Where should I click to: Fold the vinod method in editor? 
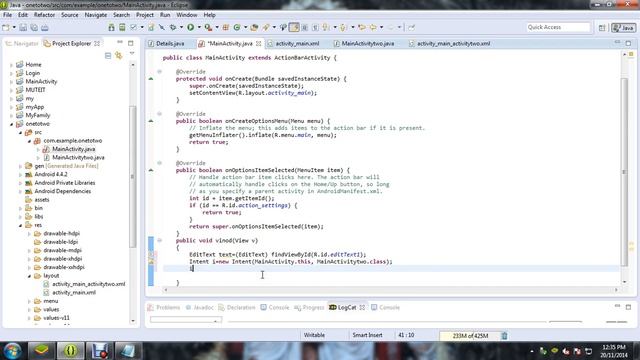click(160, 240)
